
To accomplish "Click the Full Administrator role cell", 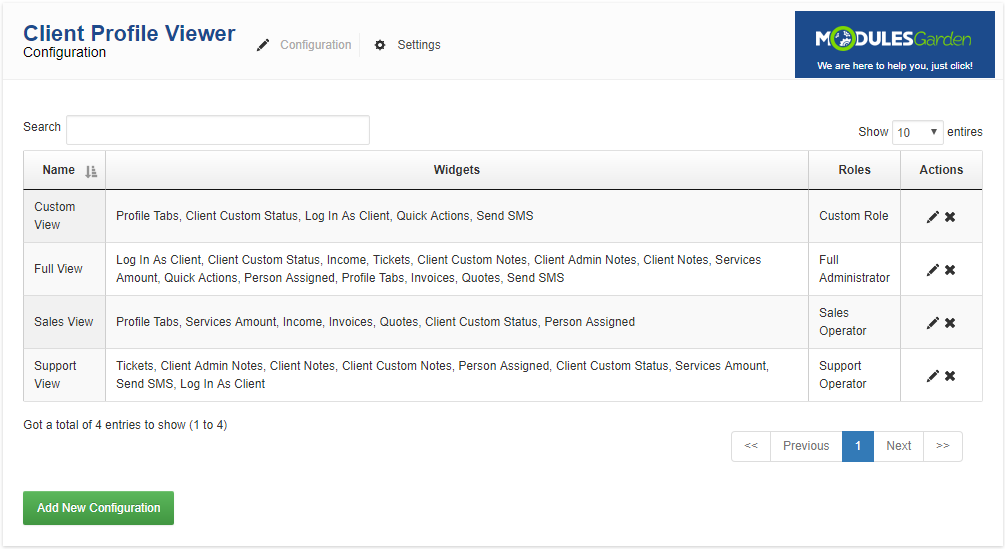I will [854, 269].
